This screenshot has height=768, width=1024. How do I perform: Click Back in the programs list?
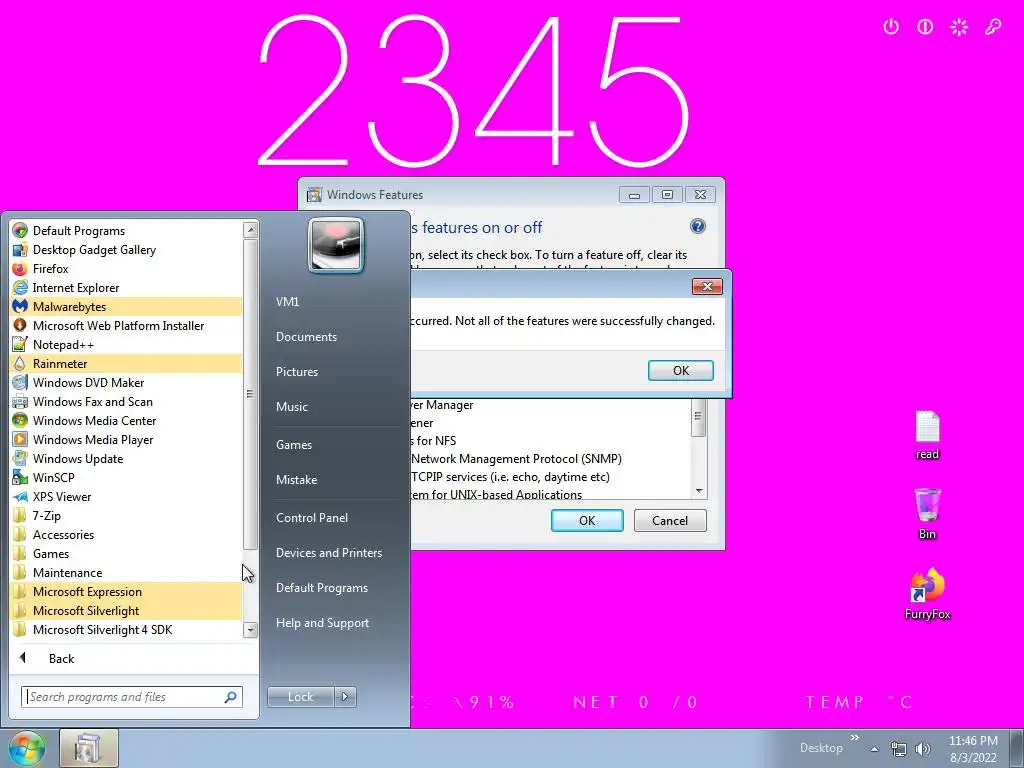pyautogui.click(x=61, y=658)
